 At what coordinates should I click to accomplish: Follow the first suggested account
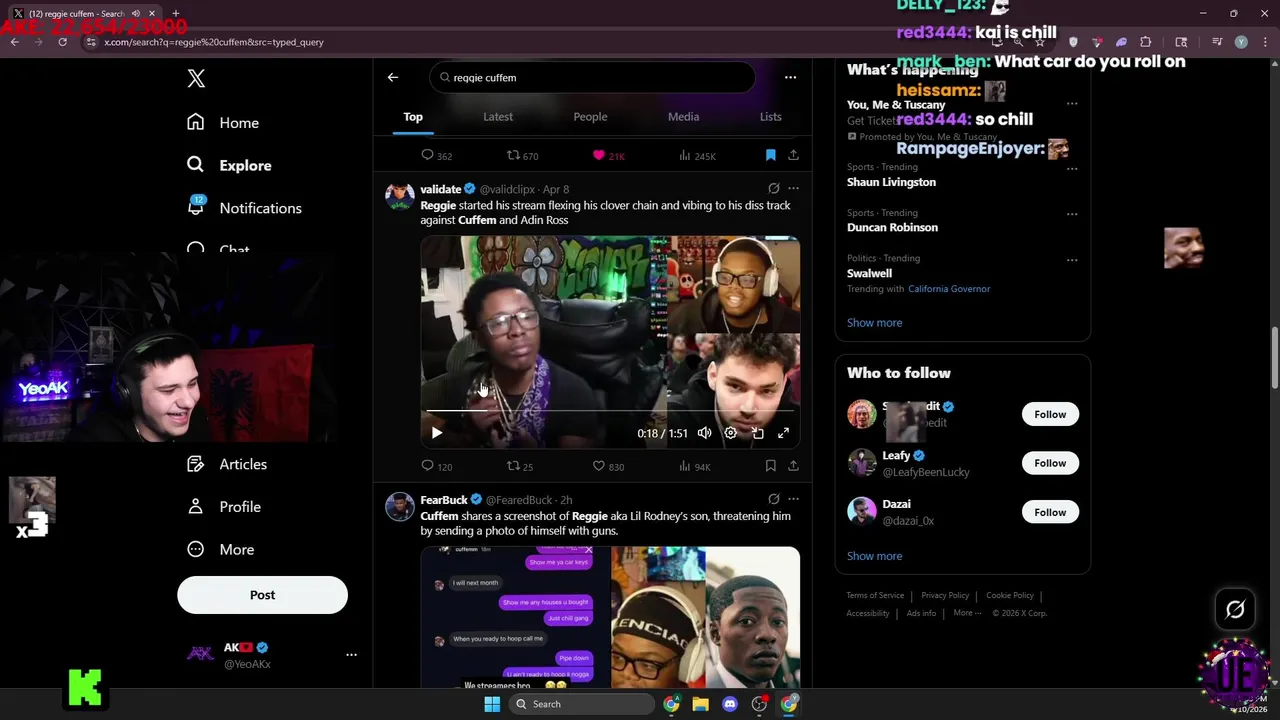pyautogui.click(x=1050, y=414)
